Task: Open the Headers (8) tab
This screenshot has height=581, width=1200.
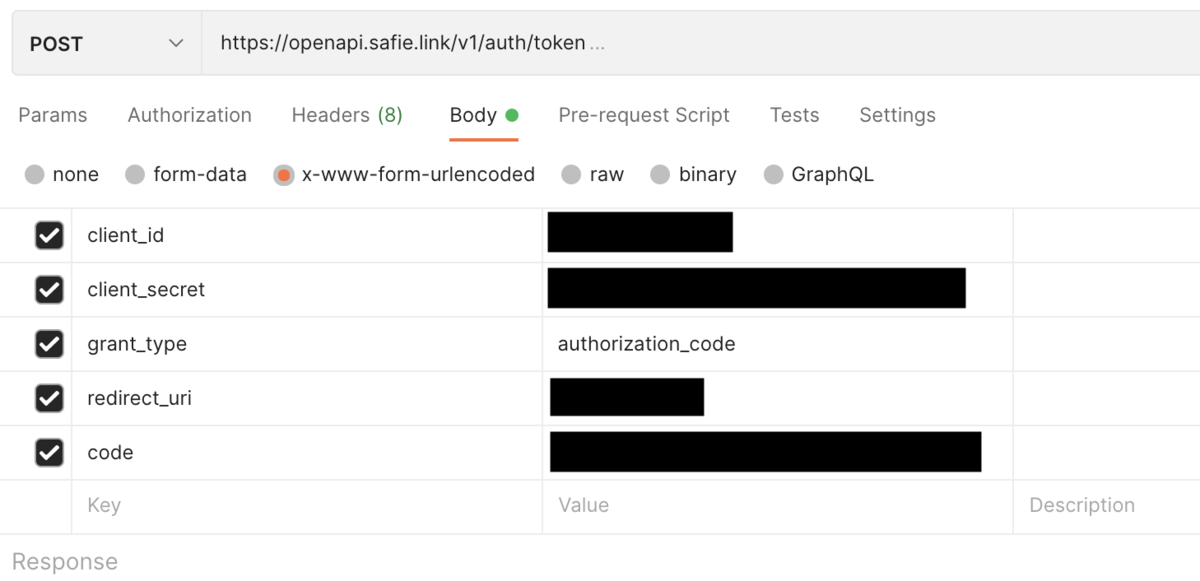Action: click(x=347, y=115)
